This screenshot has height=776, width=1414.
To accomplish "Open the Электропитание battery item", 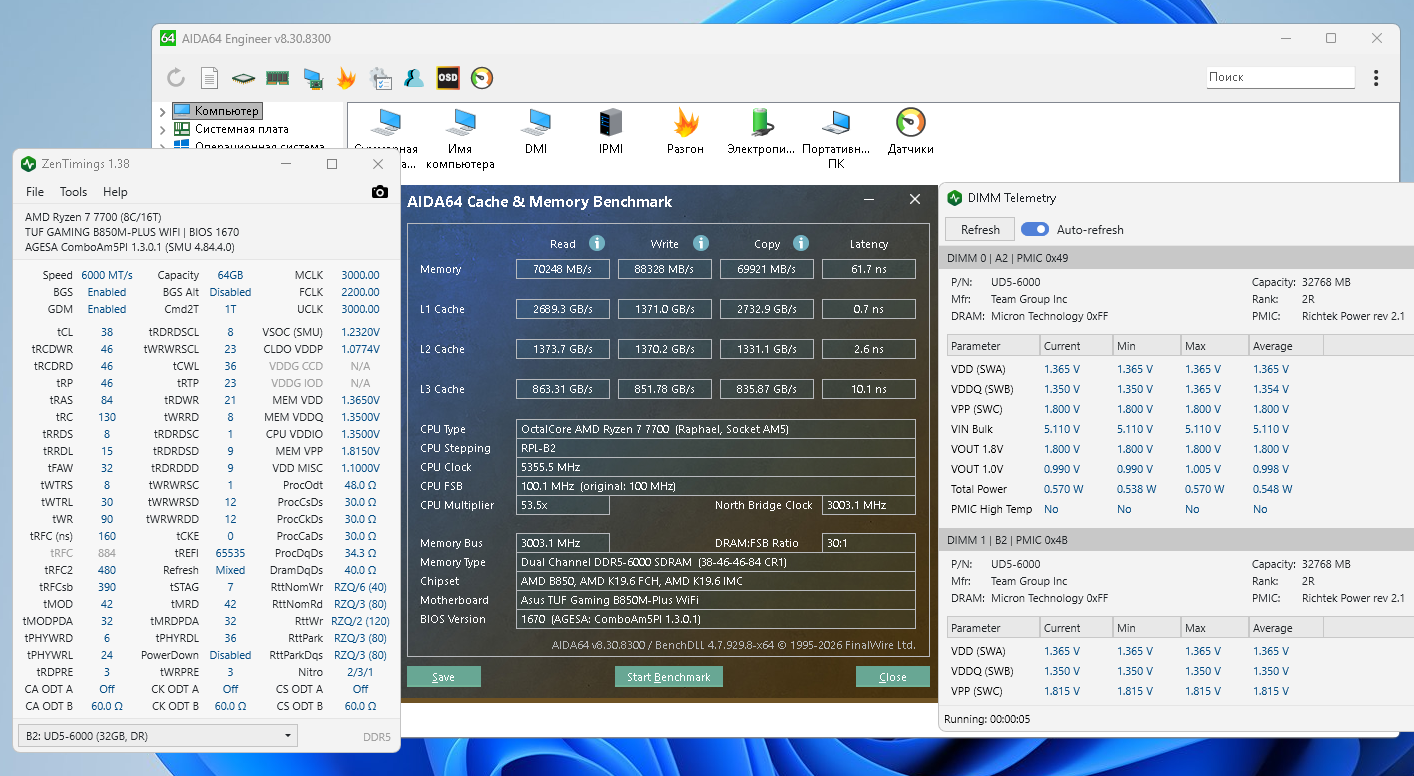I will pos(761,132).
